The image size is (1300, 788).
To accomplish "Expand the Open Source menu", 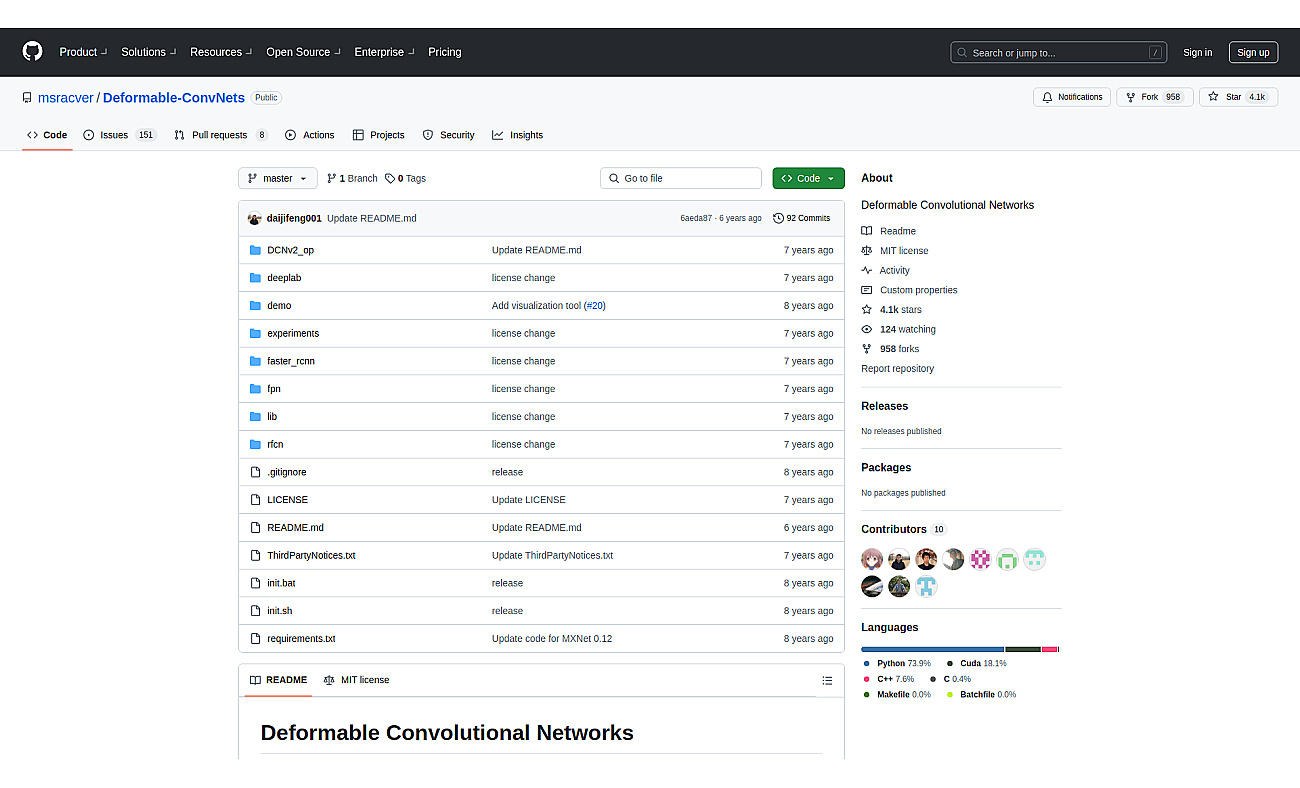I will click(303, 52).
